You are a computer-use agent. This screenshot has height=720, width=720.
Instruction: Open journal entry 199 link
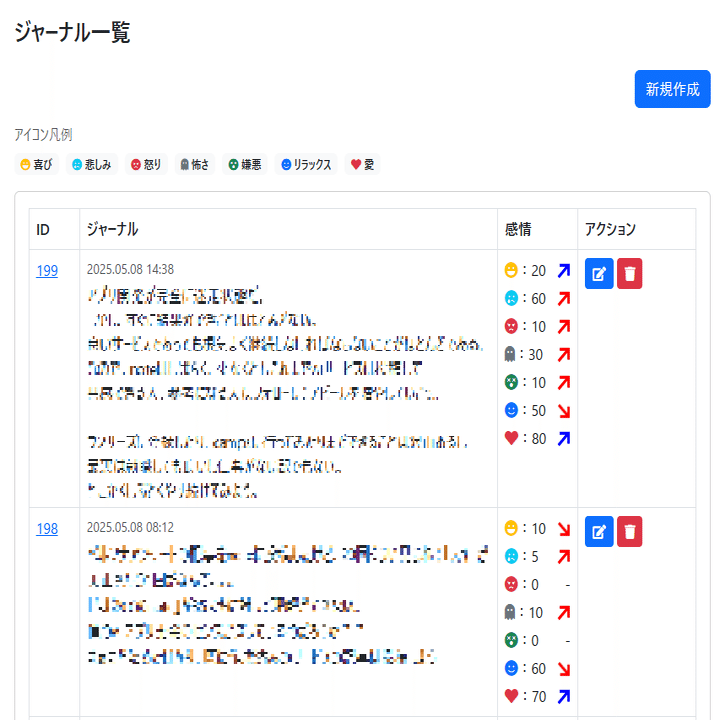(x=47, y=271)
